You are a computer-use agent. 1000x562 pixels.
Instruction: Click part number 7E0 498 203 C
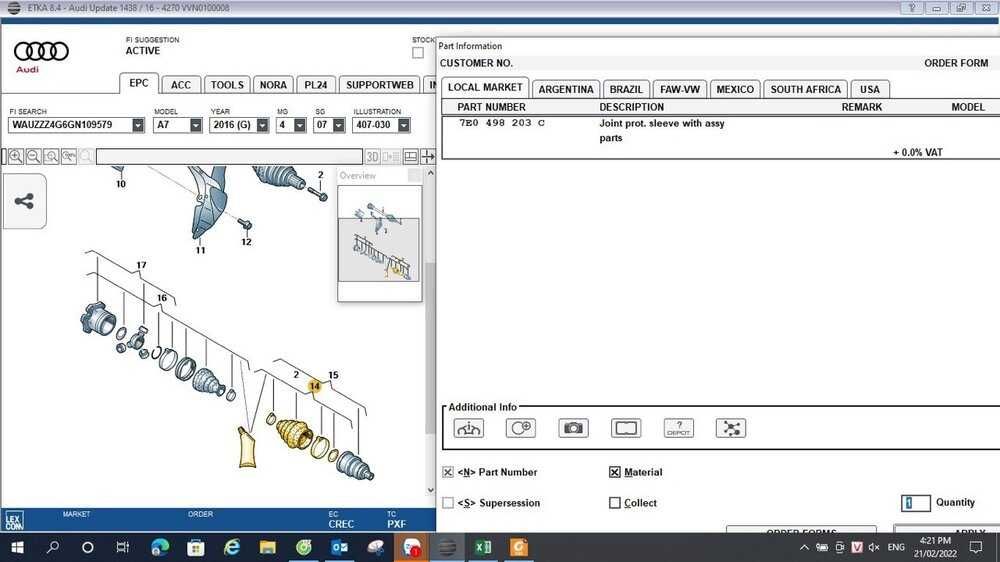point(502,123)
